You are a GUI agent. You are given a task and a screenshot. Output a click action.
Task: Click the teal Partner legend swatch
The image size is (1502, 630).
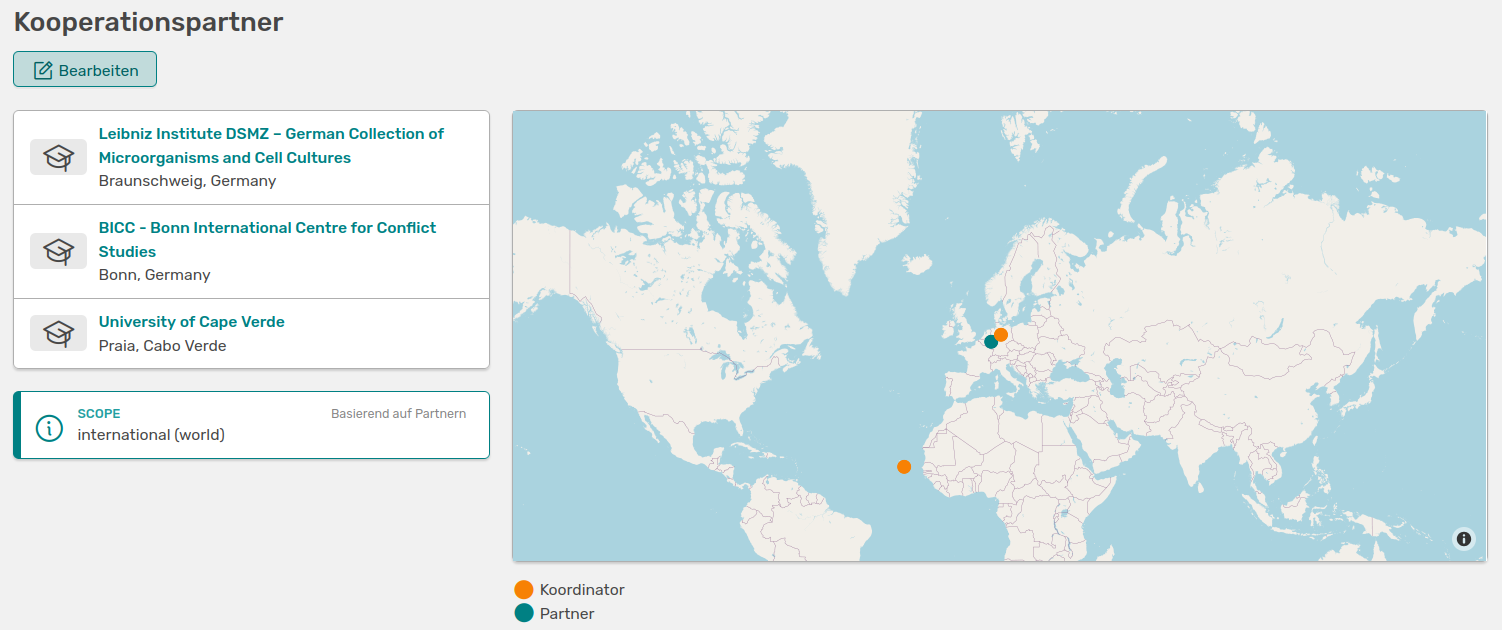(x=524, y=613)
